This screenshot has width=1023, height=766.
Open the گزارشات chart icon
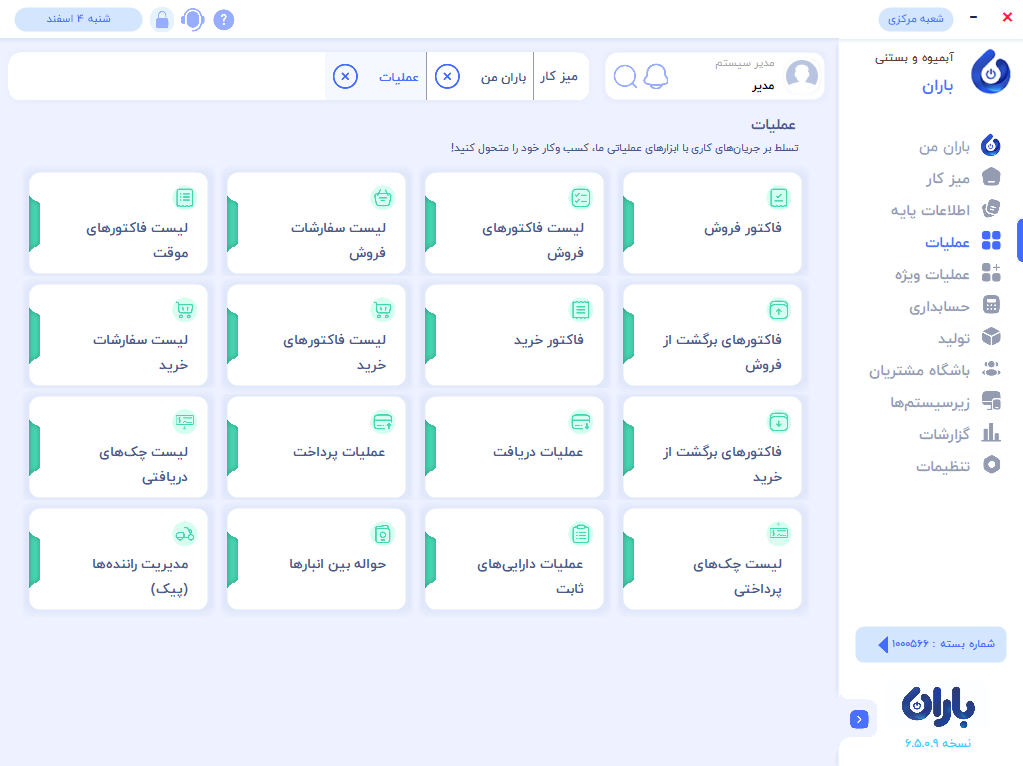point(991,433)
